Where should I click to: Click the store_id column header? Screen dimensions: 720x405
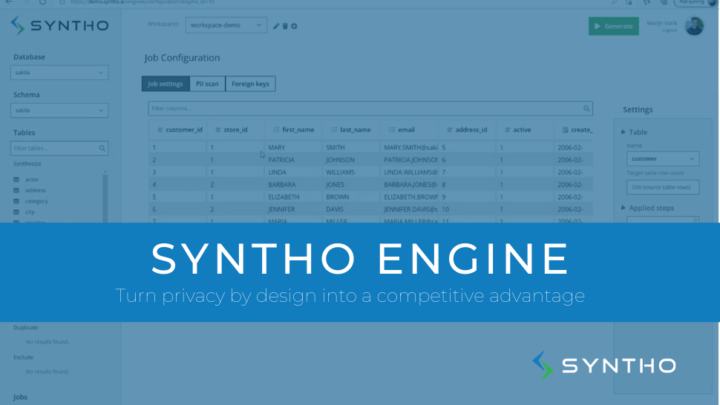[236, 130]
